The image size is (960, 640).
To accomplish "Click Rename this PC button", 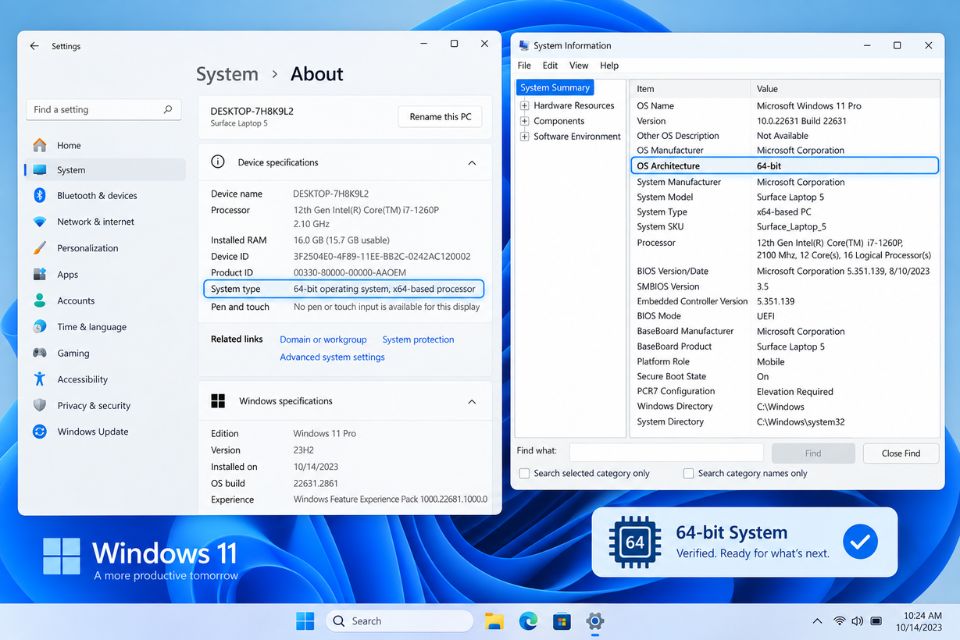I will (x=440, y=116).
